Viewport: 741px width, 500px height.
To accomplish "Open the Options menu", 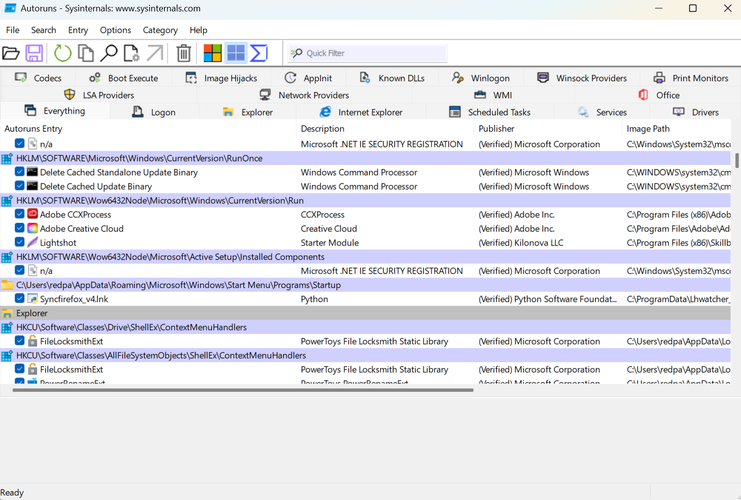I will pyautogui.click(x=115, y=30).
